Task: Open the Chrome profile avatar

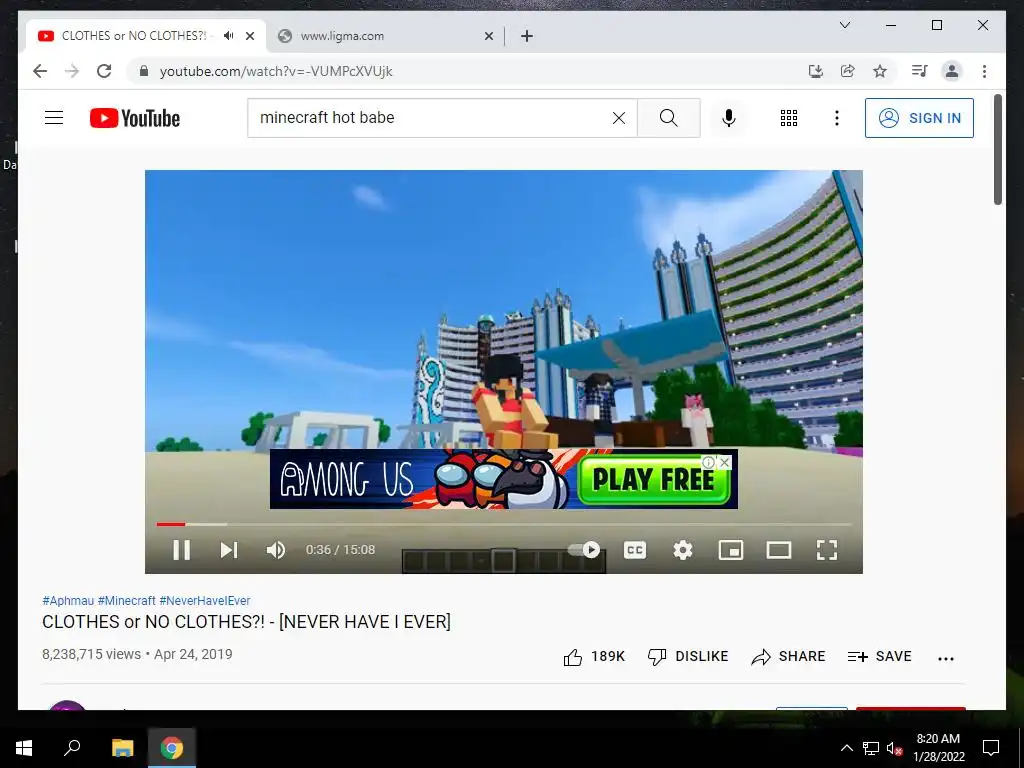Action: pyautogui.click(x=952, y=71)
